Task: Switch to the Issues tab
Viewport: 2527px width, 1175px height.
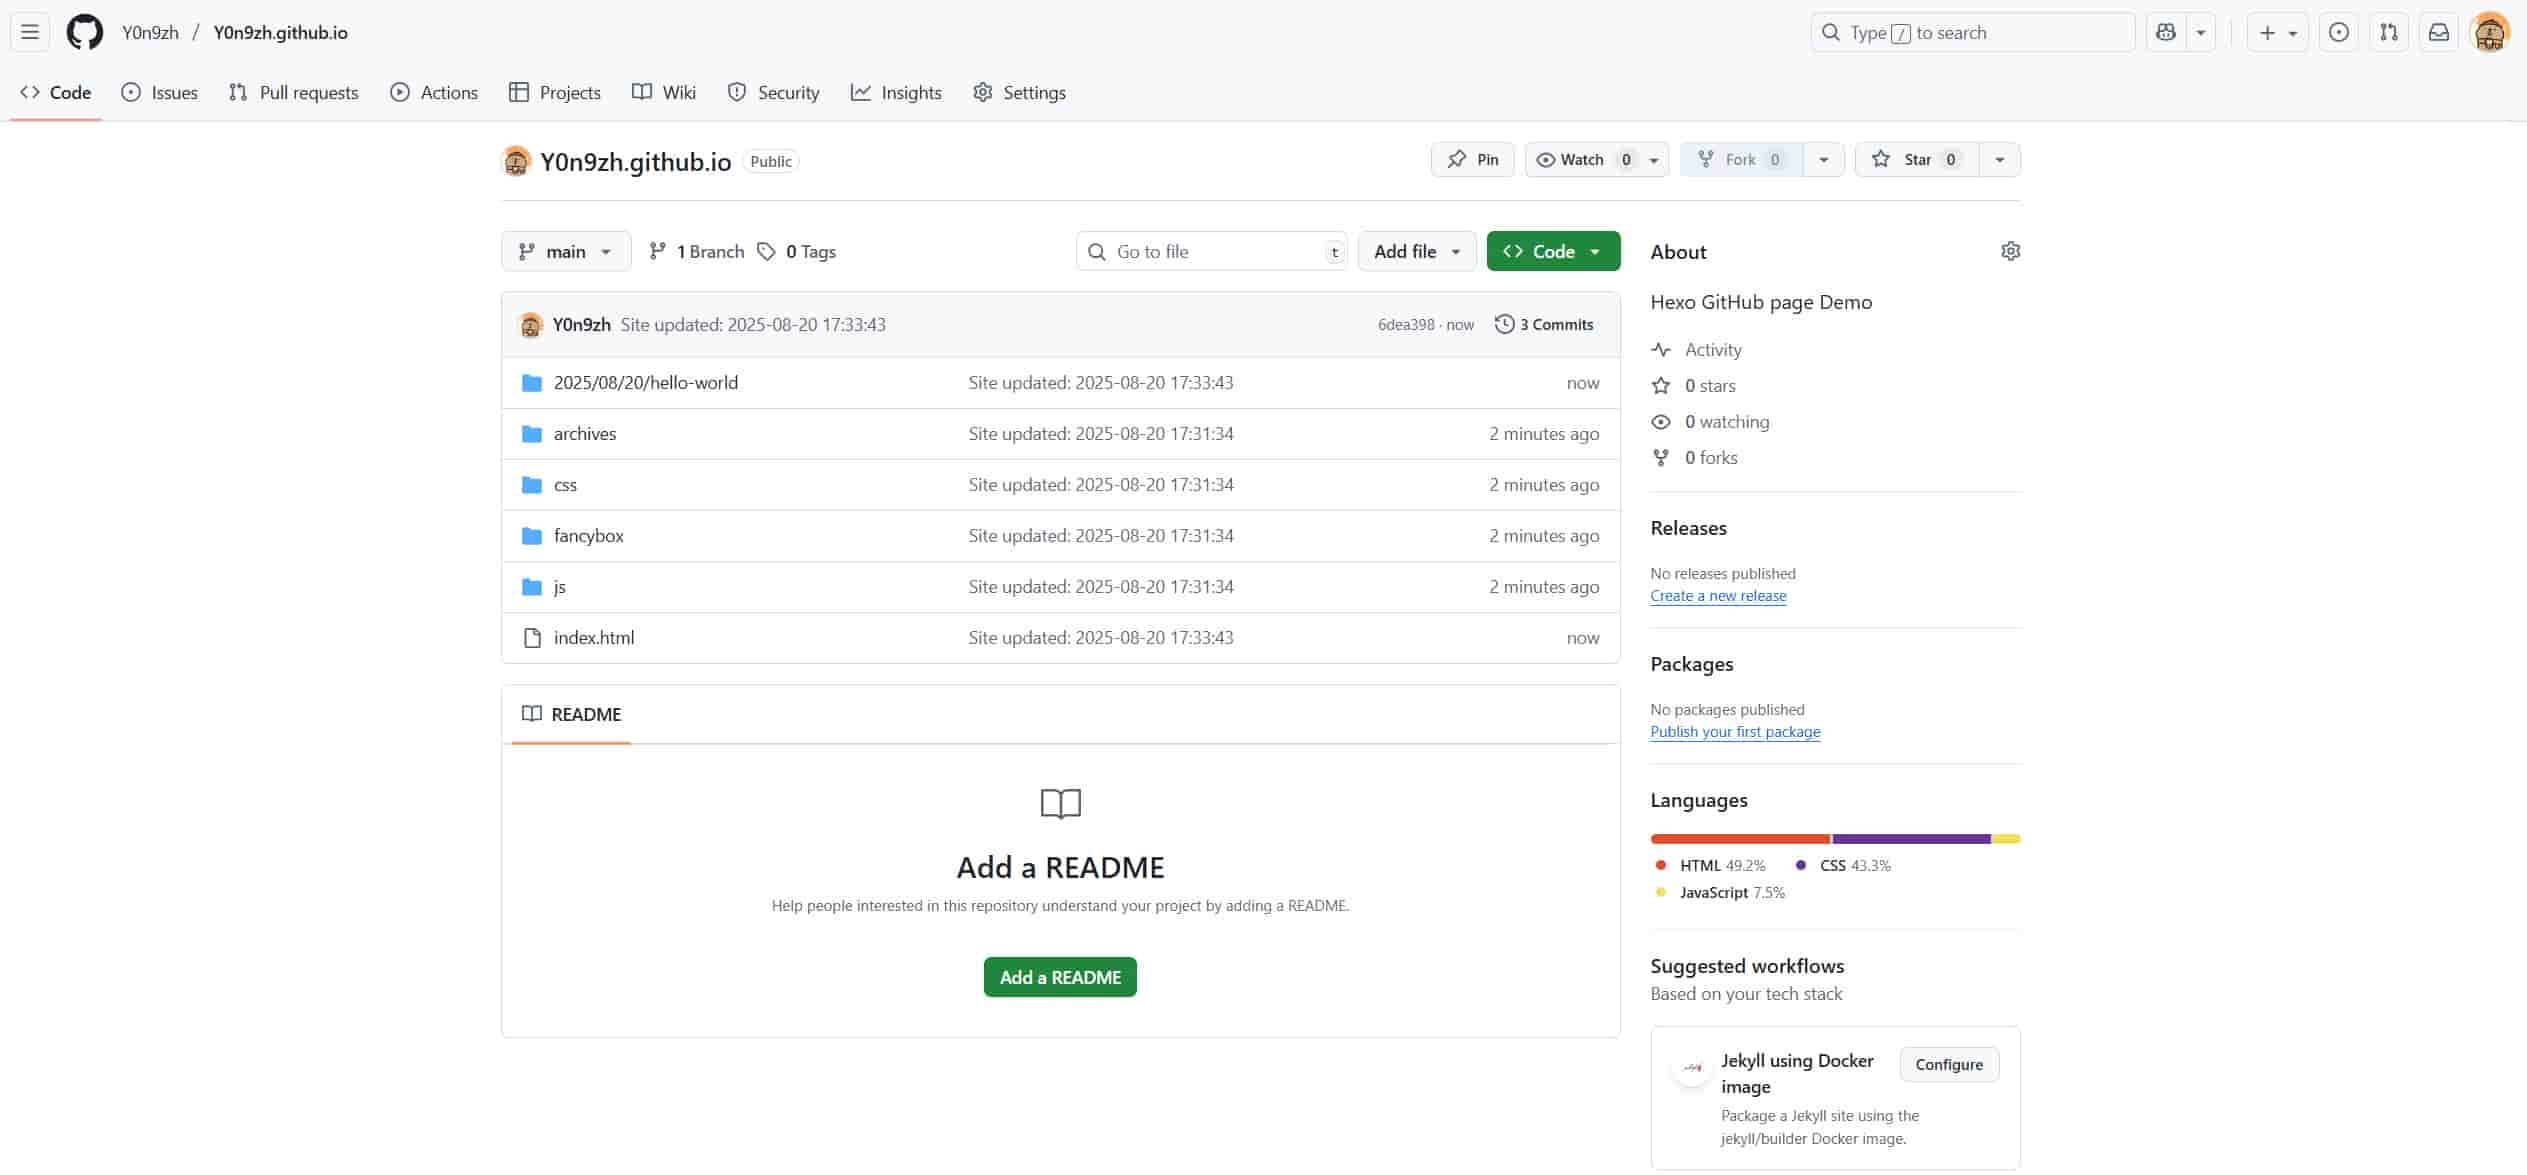Action: [x=160, y=92]
